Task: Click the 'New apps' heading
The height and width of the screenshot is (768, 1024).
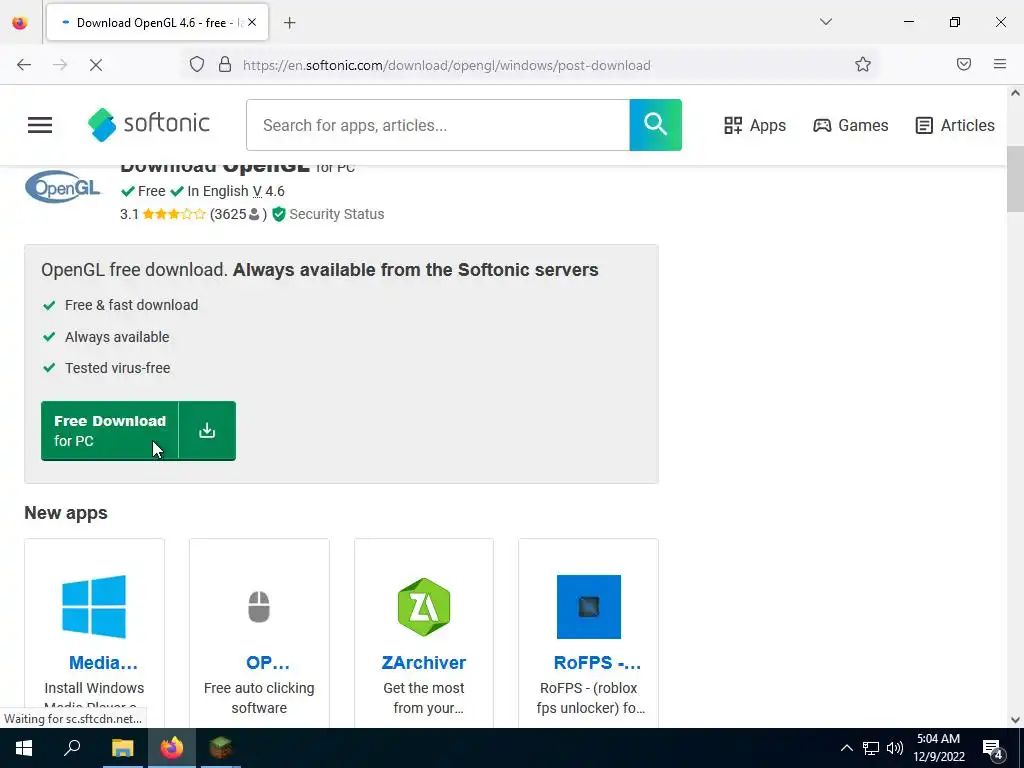Action: coord(66,513)
